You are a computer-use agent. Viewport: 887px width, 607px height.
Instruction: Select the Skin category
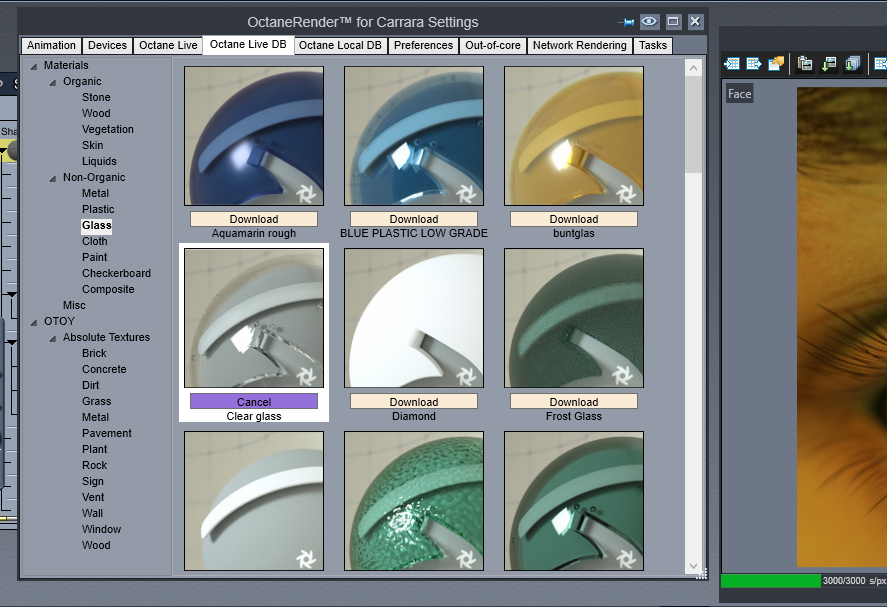click(92, 145)
